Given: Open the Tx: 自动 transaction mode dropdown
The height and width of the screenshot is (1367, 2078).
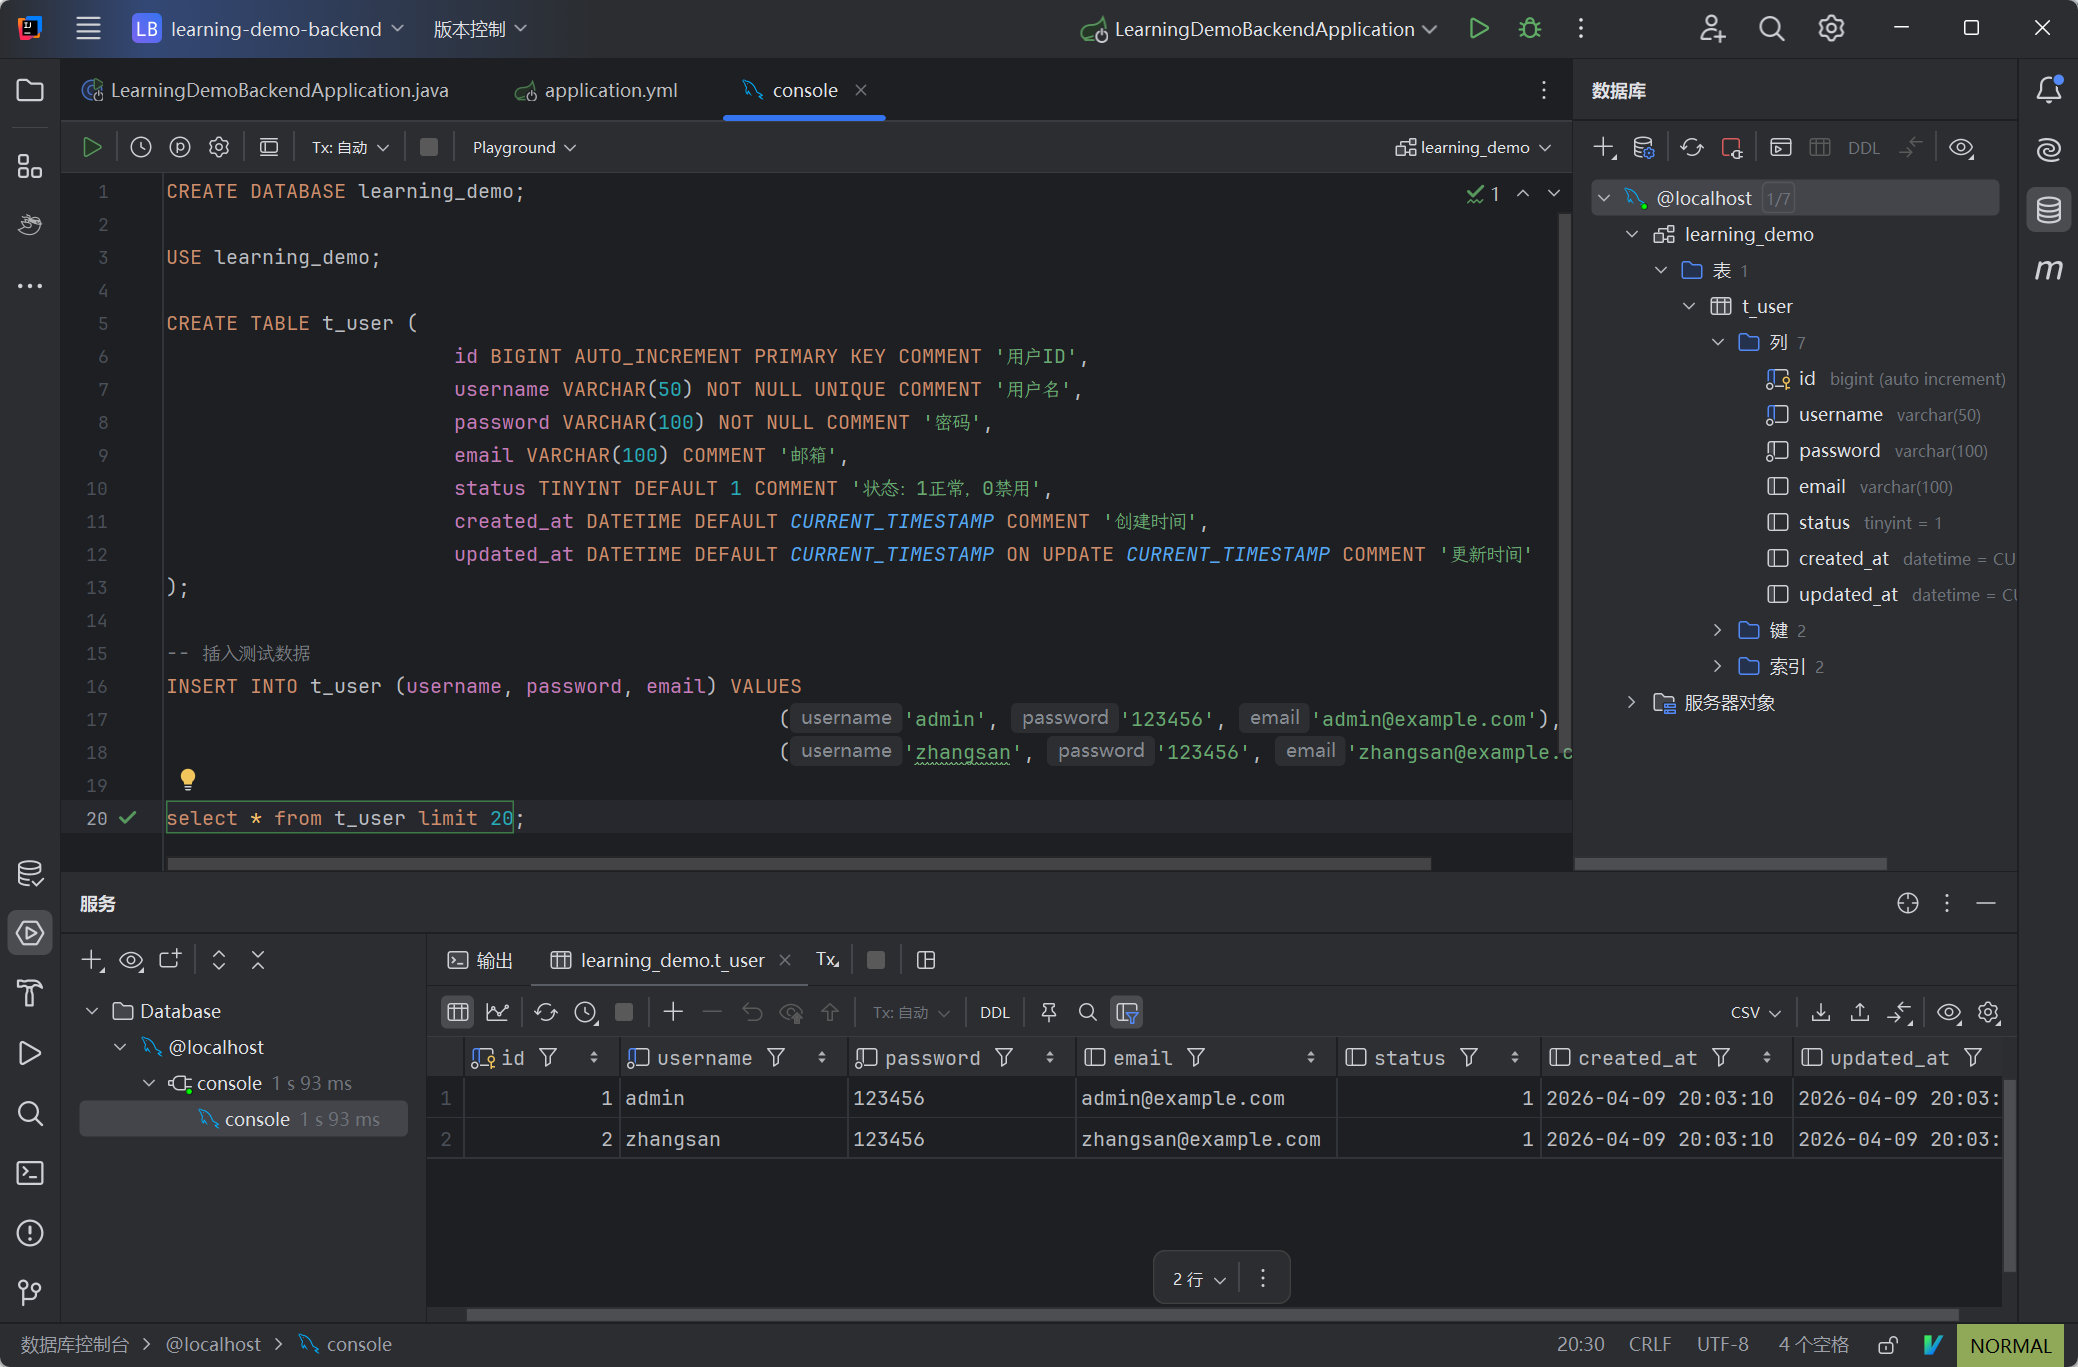Looking at the screenshot, I should (x=350, y=147).
